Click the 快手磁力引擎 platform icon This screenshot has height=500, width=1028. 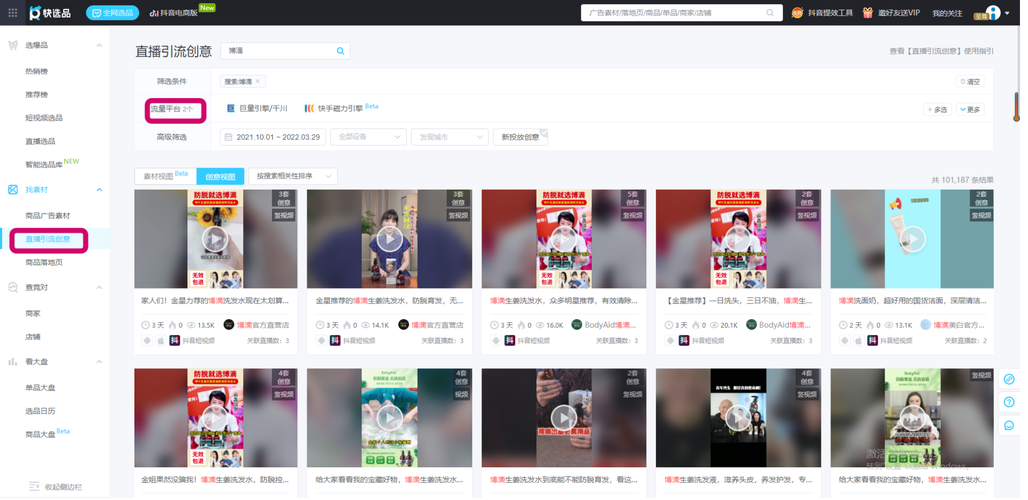309,109
